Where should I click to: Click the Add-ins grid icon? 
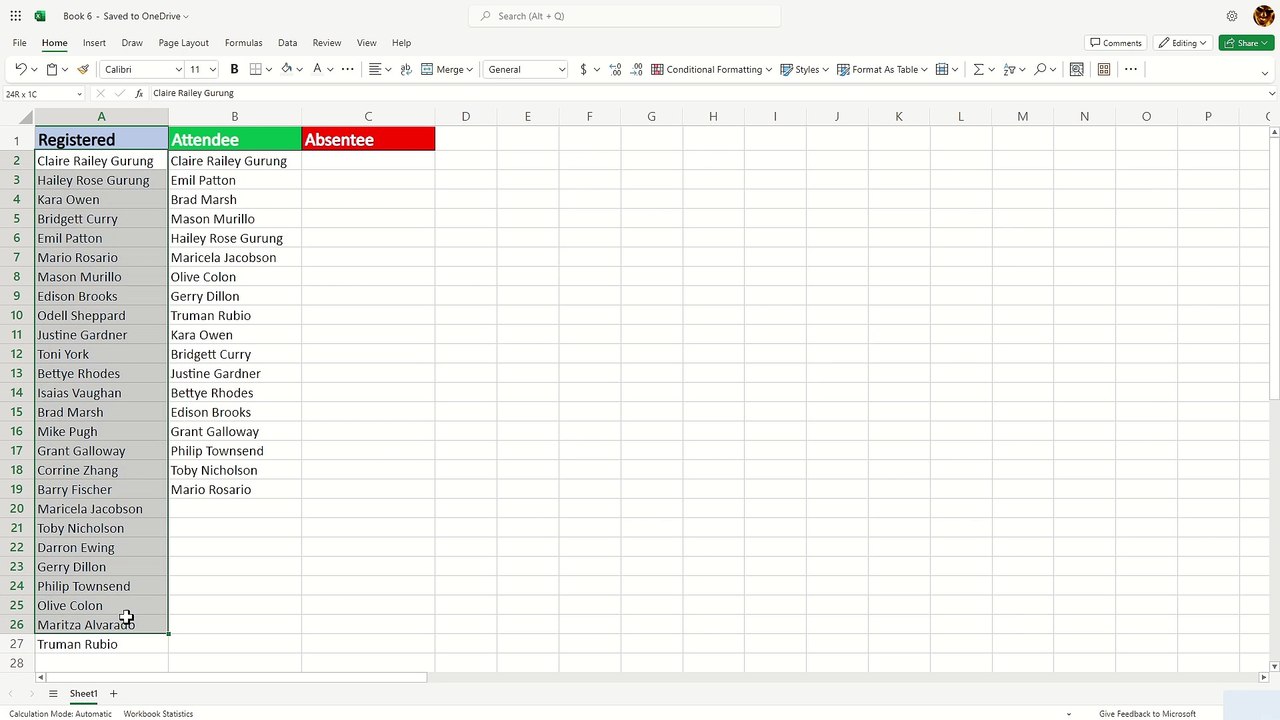(1104, 69)
